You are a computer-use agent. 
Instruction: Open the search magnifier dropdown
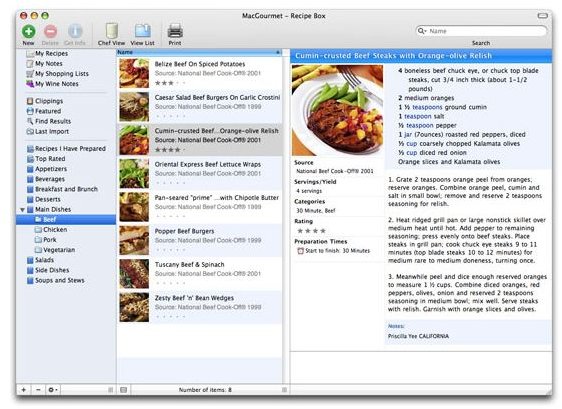coord(423,31)
